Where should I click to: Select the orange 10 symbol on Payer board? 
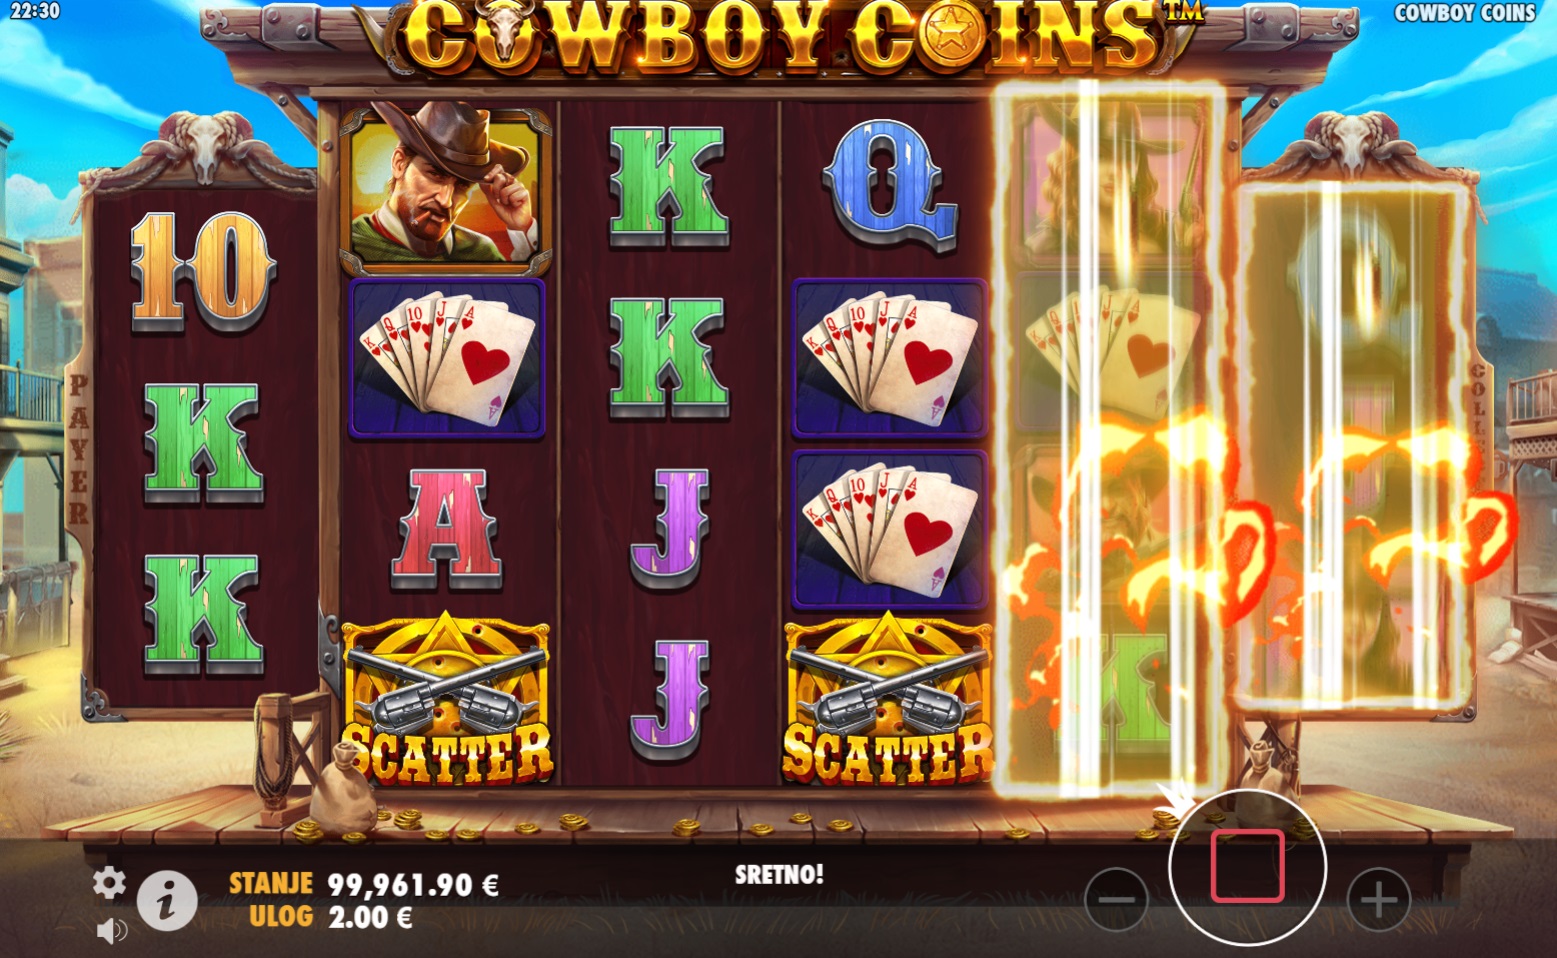click(201, 270)
